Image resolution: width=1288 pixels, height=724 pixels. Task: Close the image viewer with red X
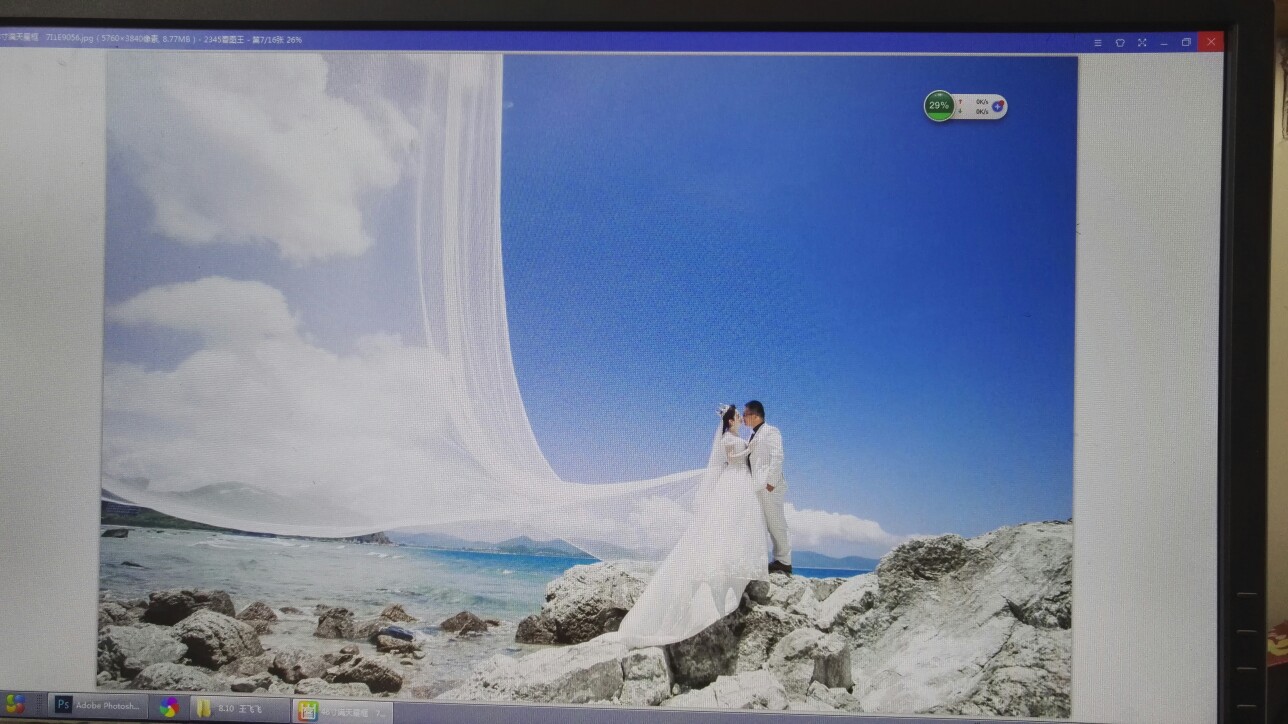click(1211, 42)
